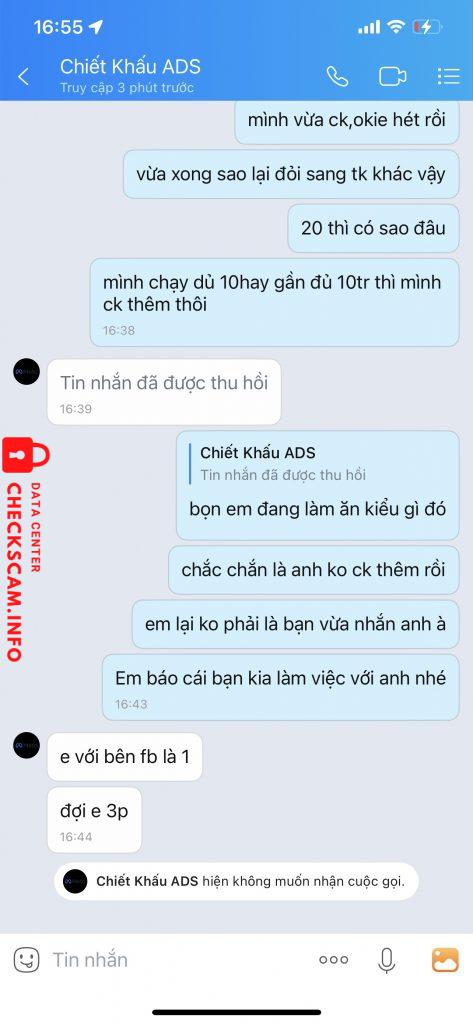Open the sticker and emoji picker
This screenshot has height=1024, width=473.
pyautogui.click(x=26, y=959)
